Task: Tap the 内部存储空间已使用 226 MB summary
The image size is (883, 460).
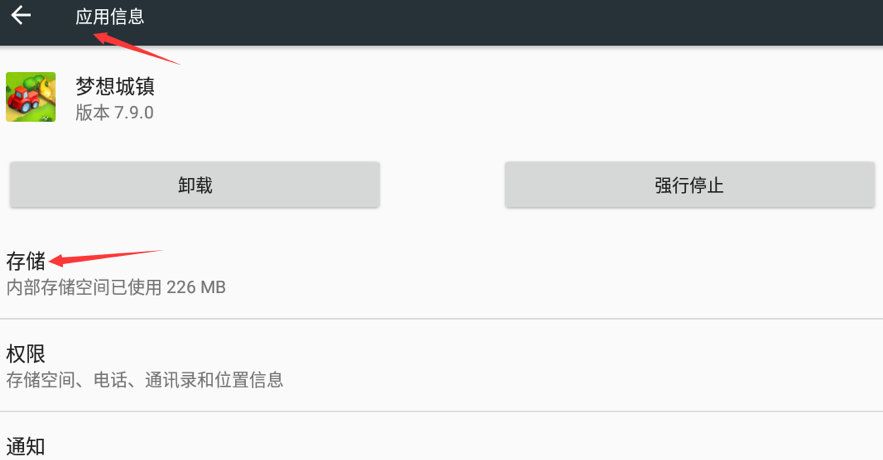Action: tap(116, 288)
